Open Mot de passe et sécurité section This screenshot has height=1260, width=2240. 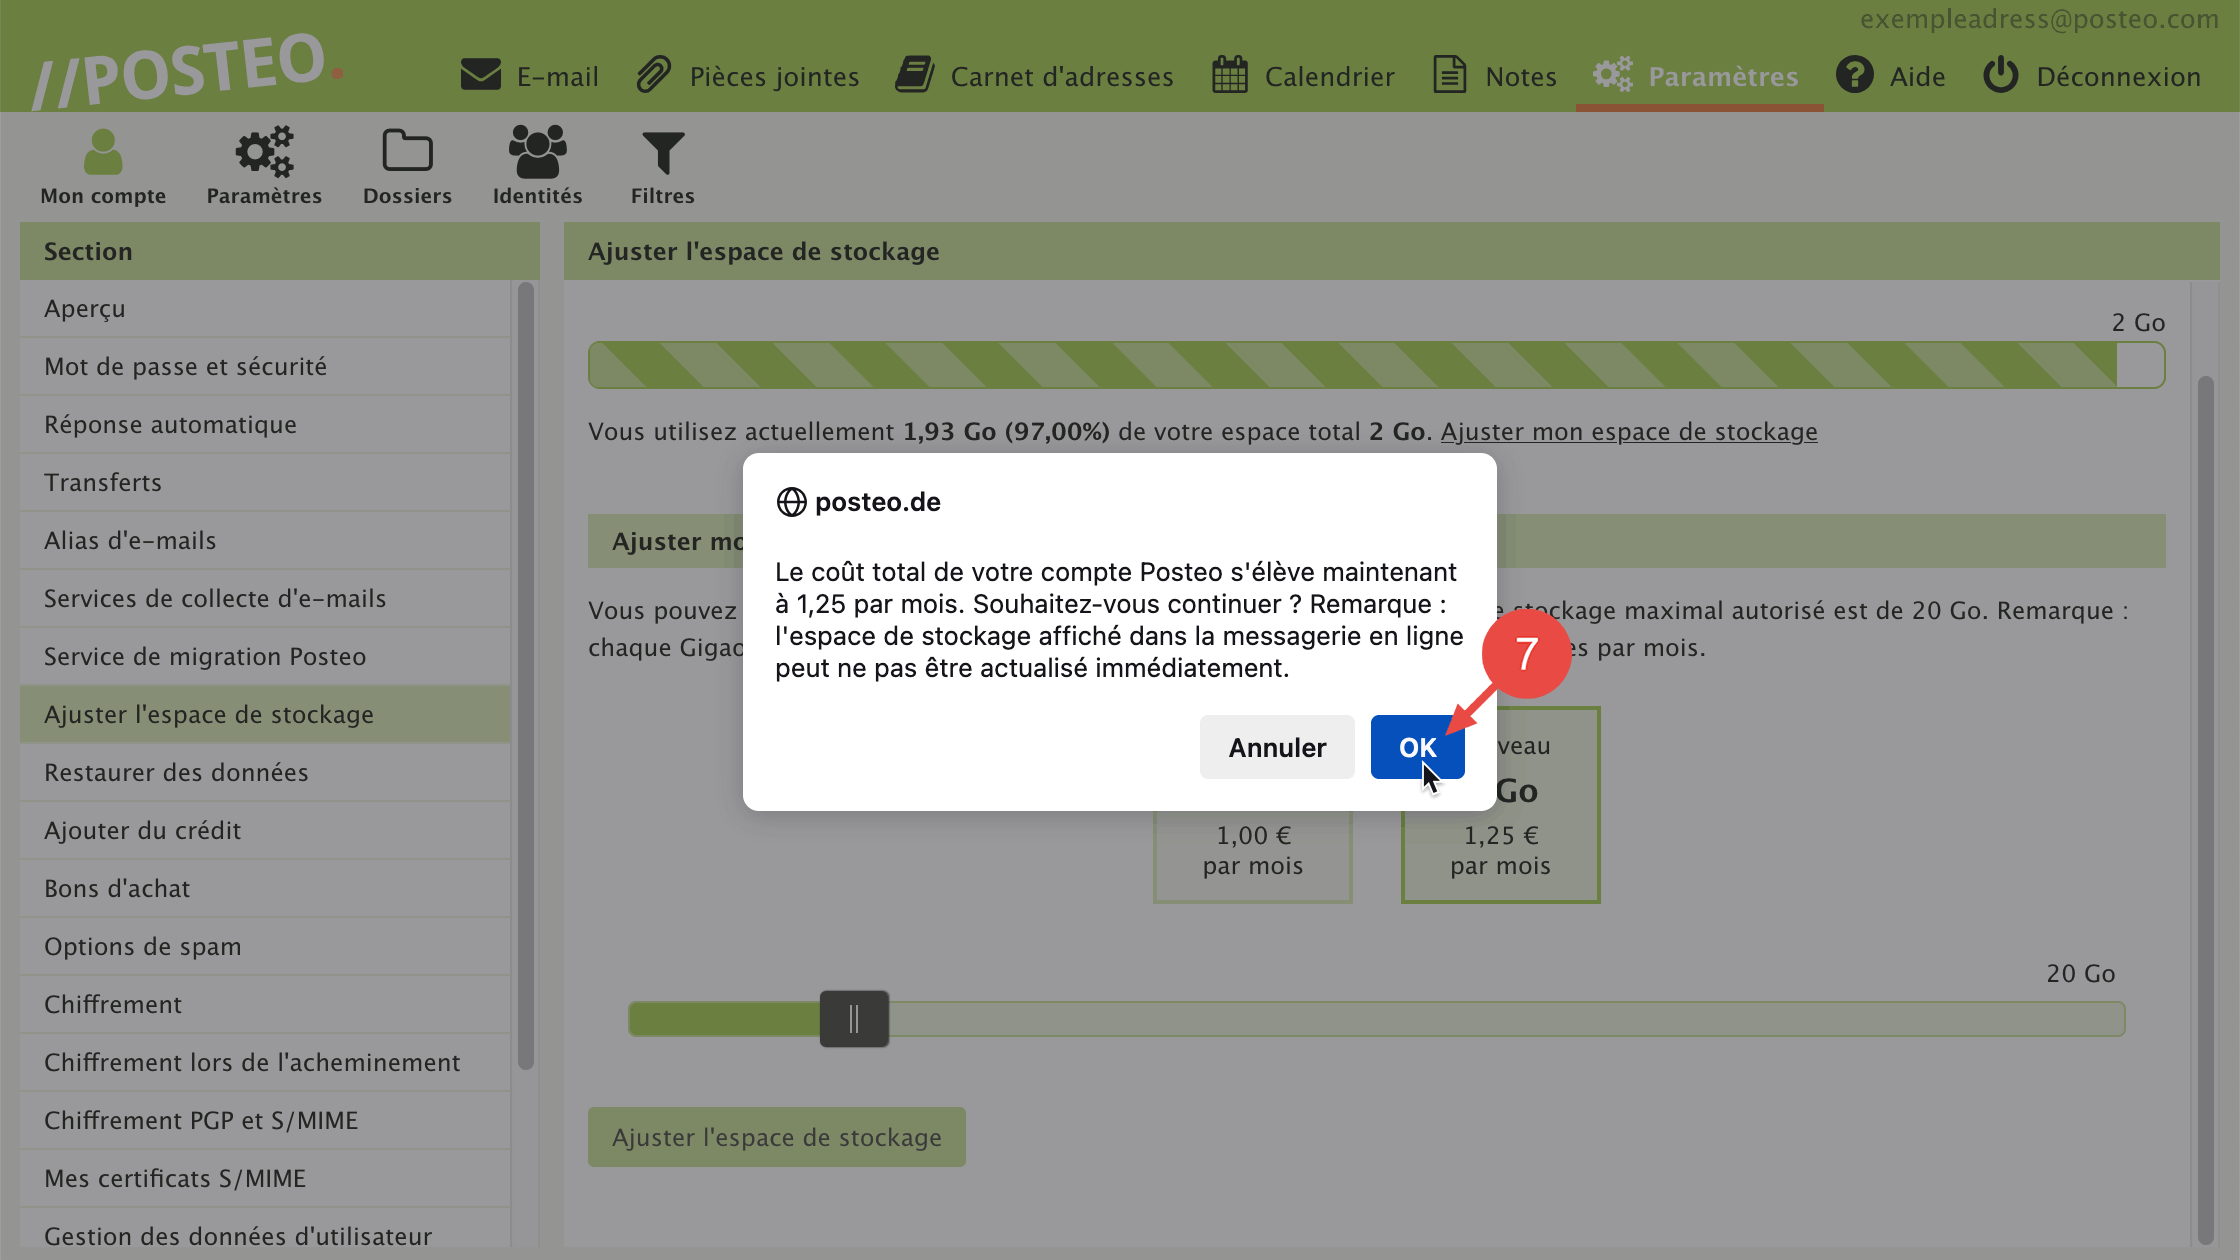[x=186, y=367]
